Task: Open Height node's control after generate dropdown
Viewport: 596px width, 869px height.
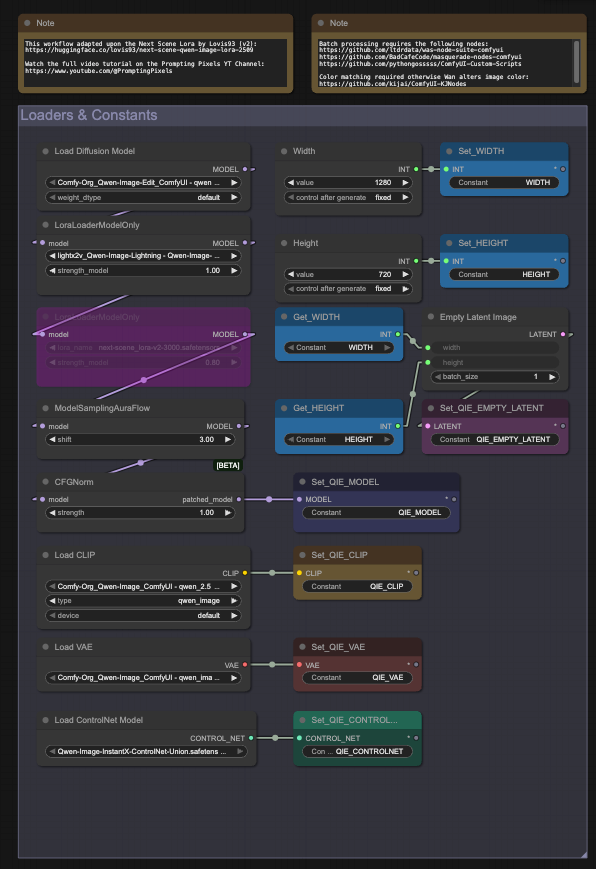Action: point(348,289)
